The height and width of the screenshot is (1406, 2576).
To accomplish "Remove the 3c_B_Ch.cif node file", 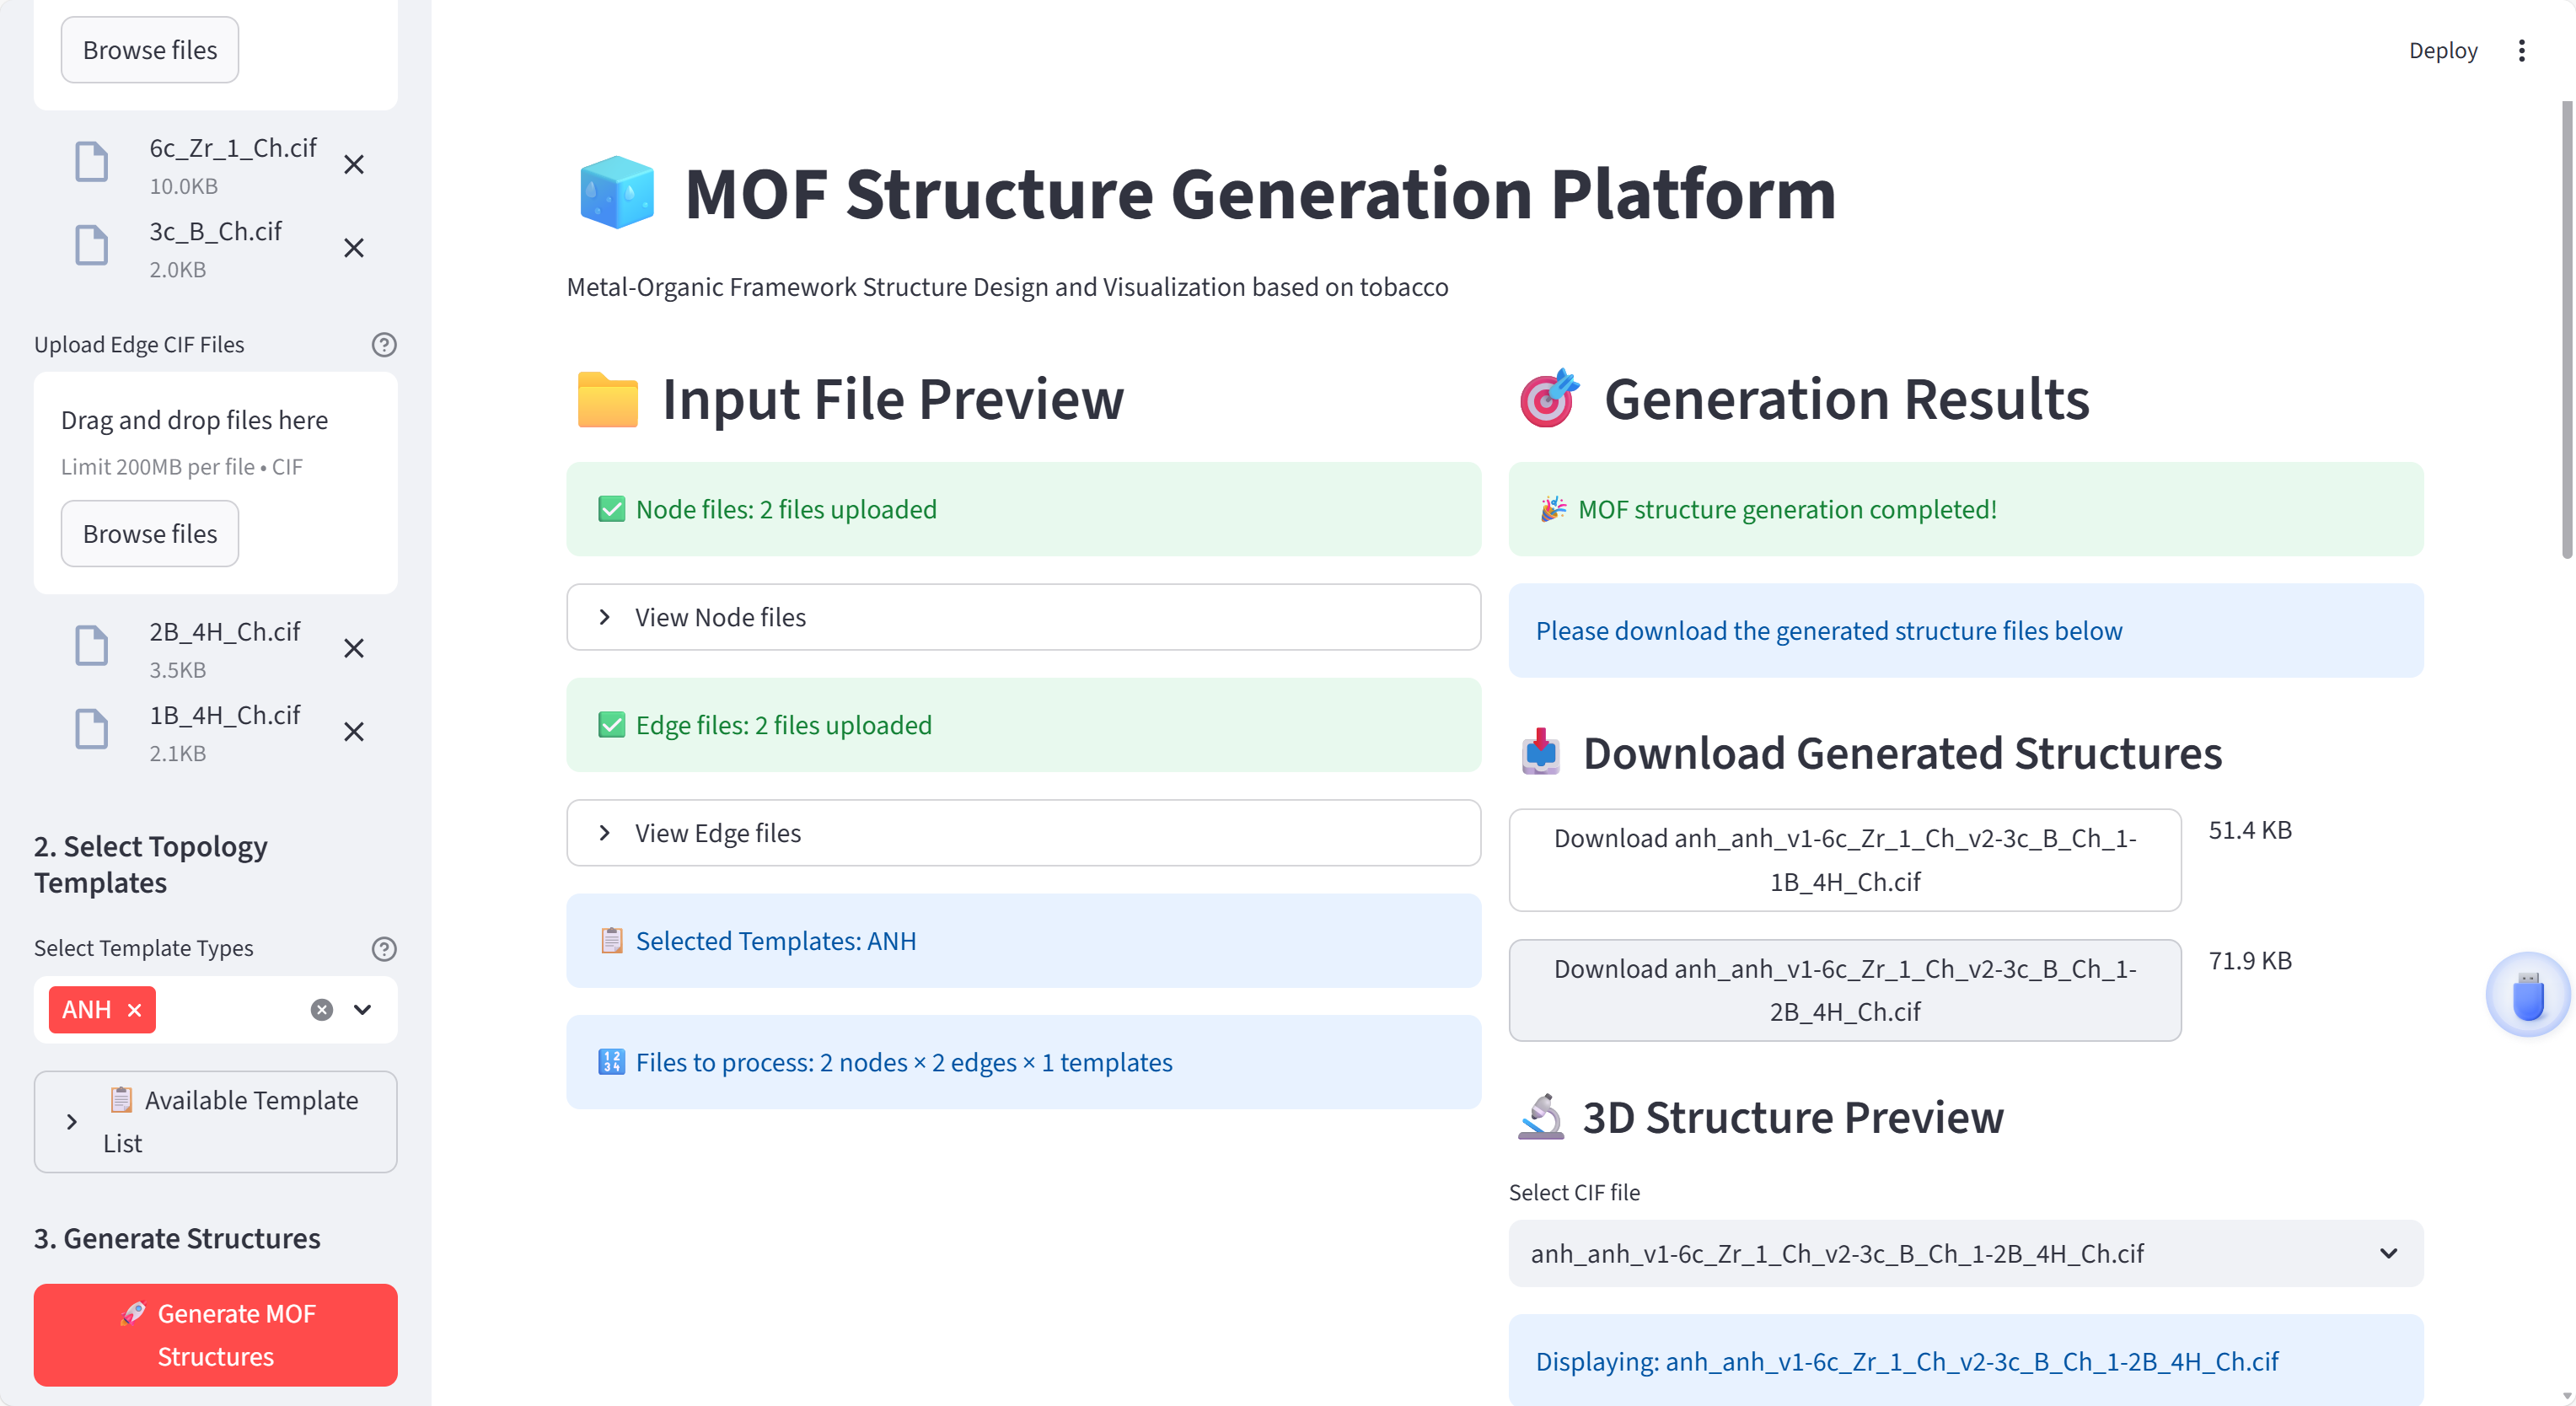I will coord(353,248).
